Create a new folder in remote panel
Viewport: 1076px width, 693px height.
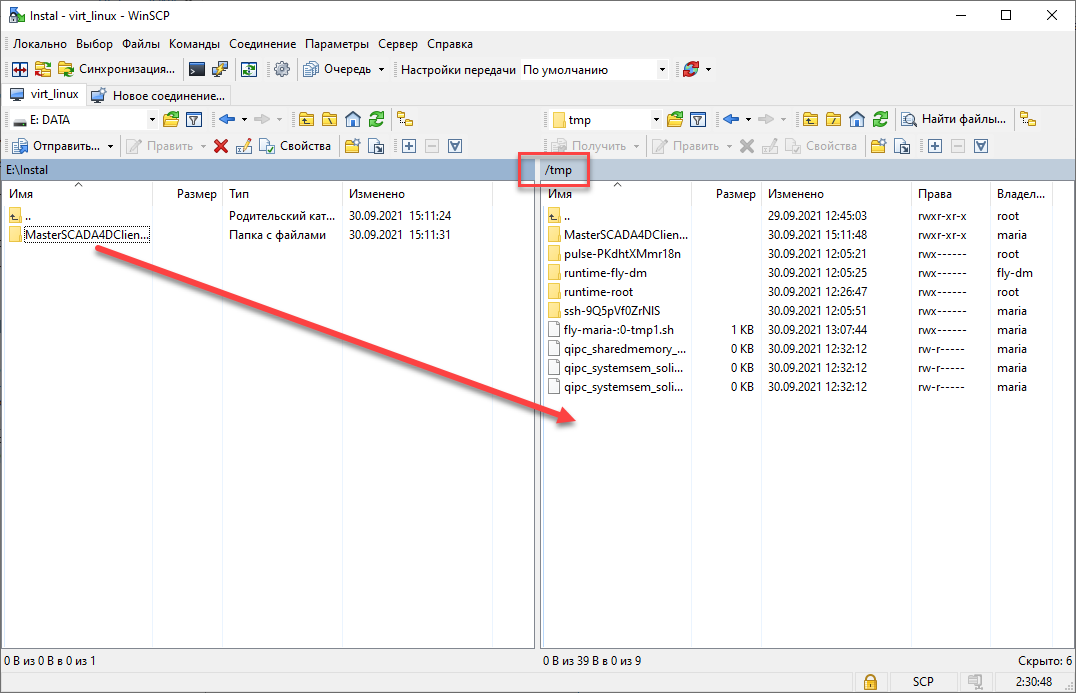pyautogui.click(x=879, y=146)
